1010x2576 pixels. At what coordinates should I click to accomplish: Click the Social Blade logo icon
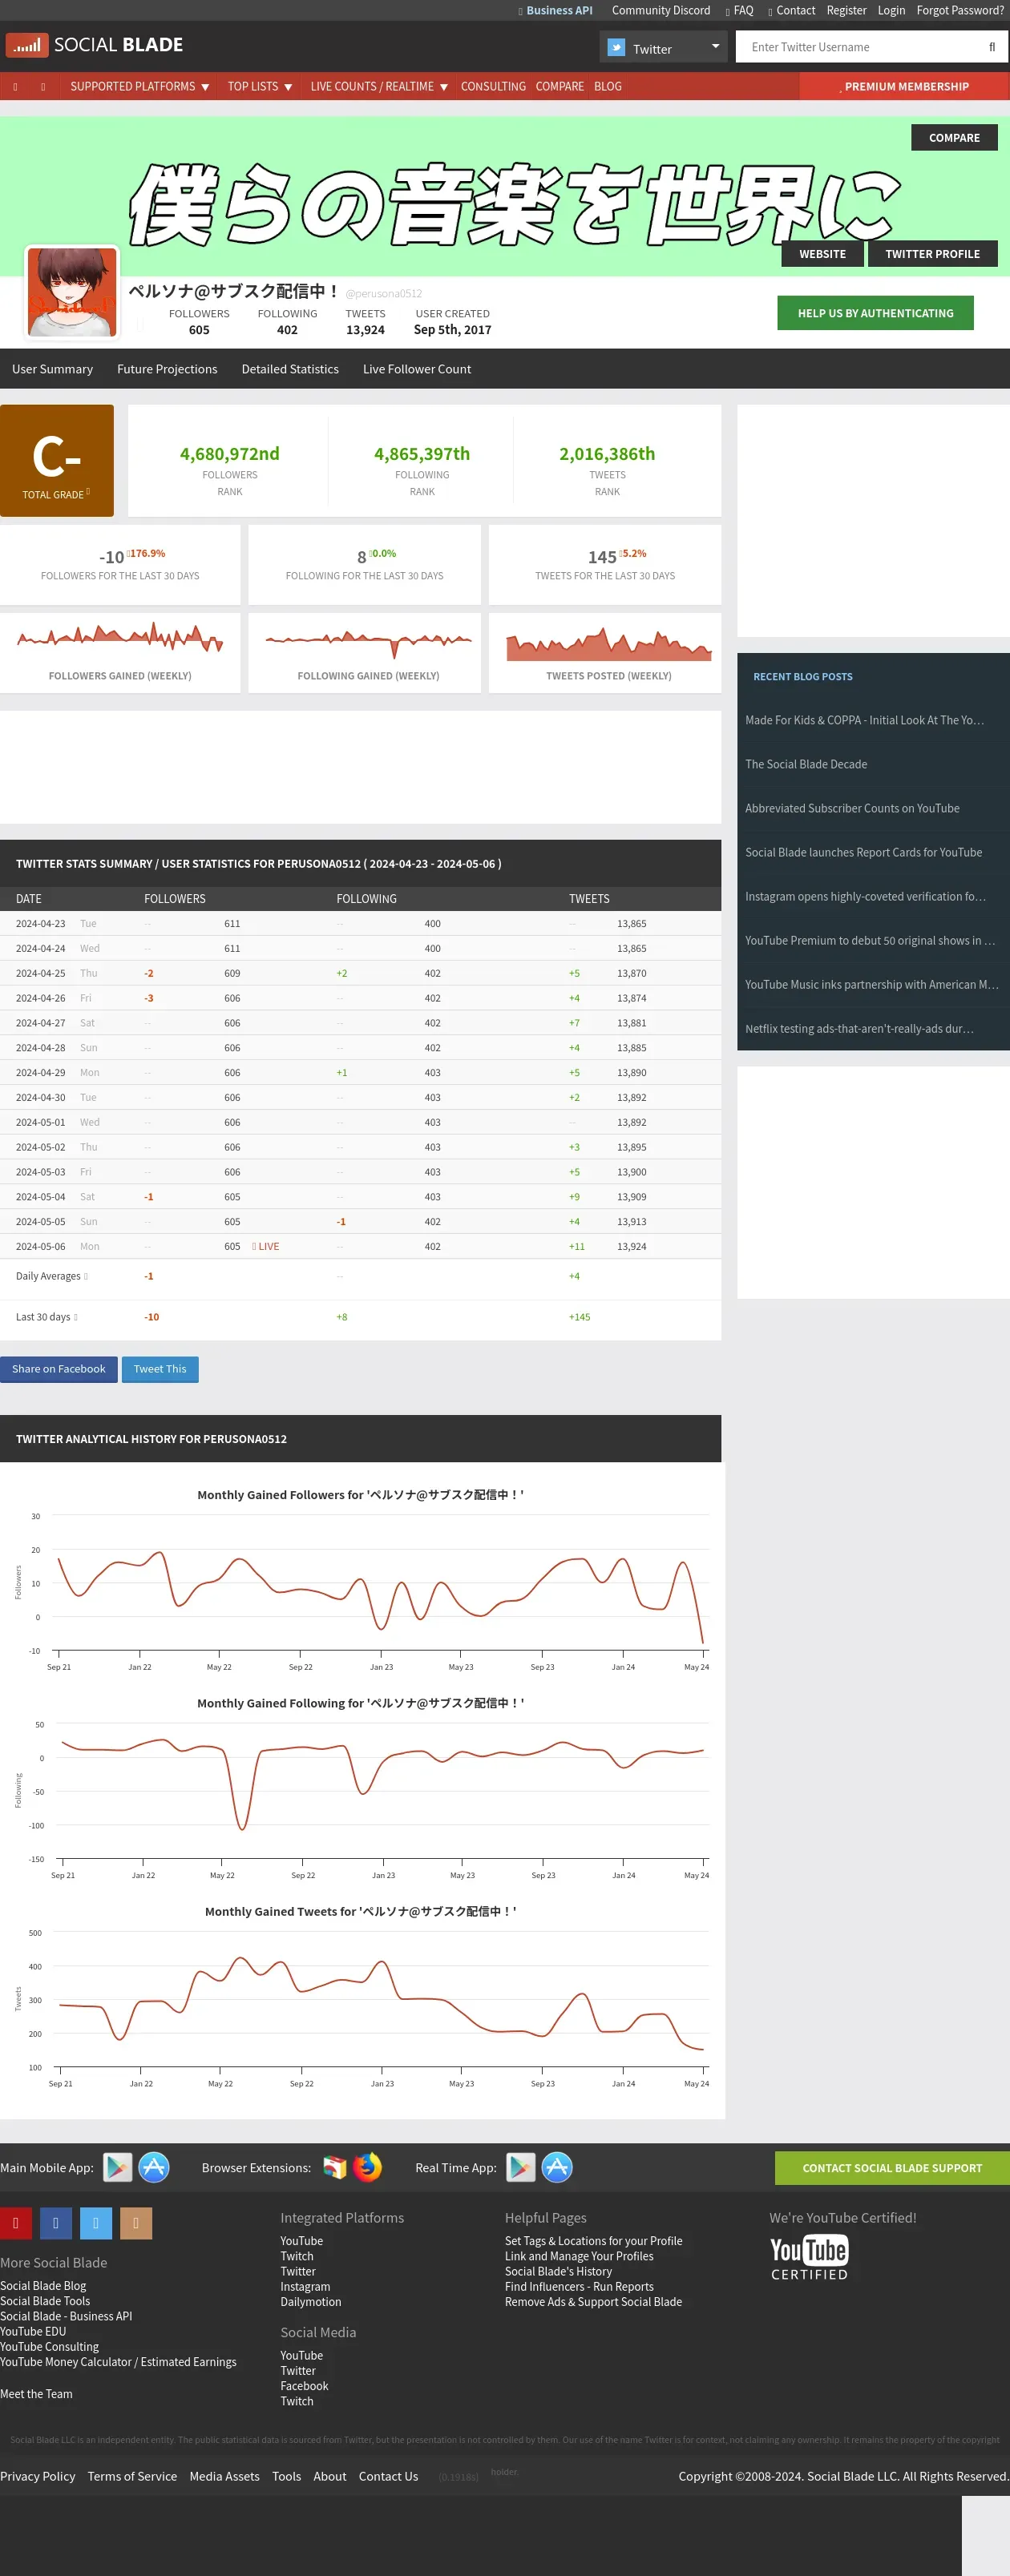(27, 45)
